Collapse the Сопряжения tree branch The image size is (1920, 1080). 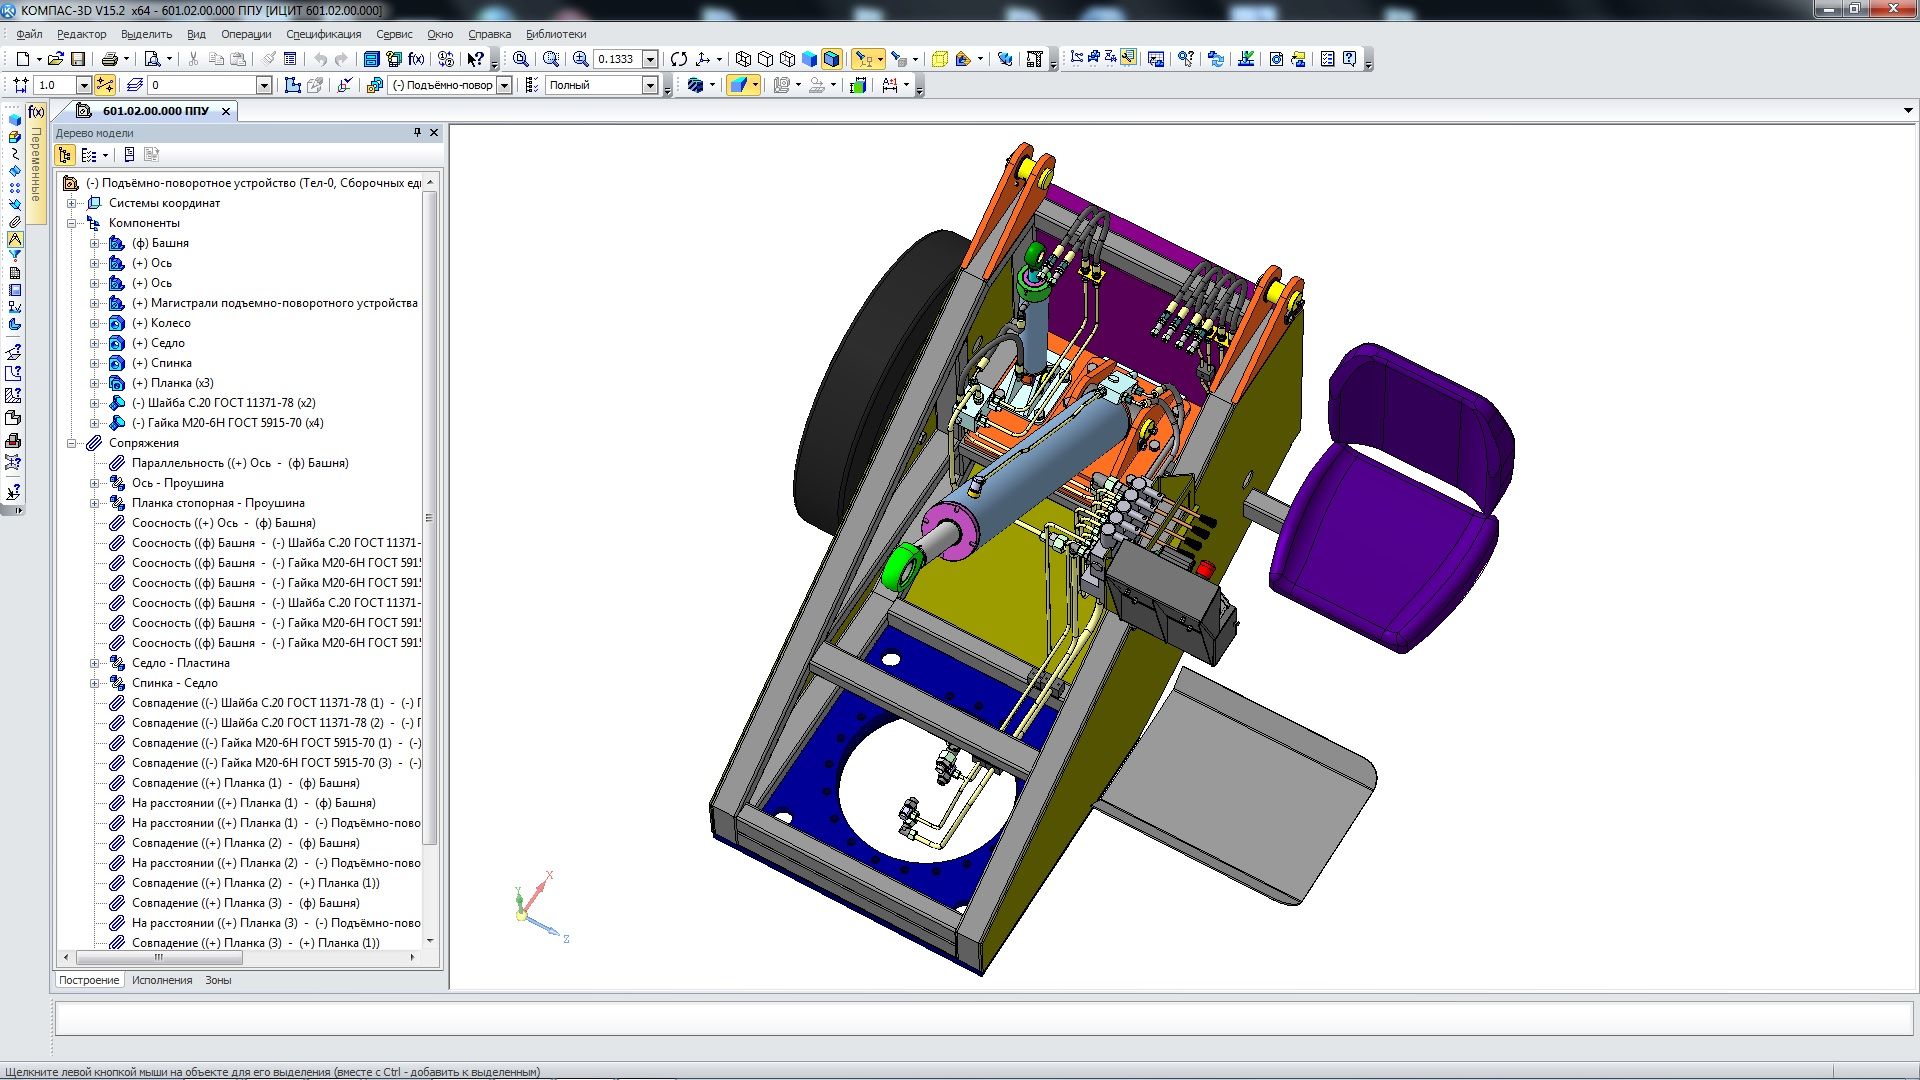tap(72, 443)
